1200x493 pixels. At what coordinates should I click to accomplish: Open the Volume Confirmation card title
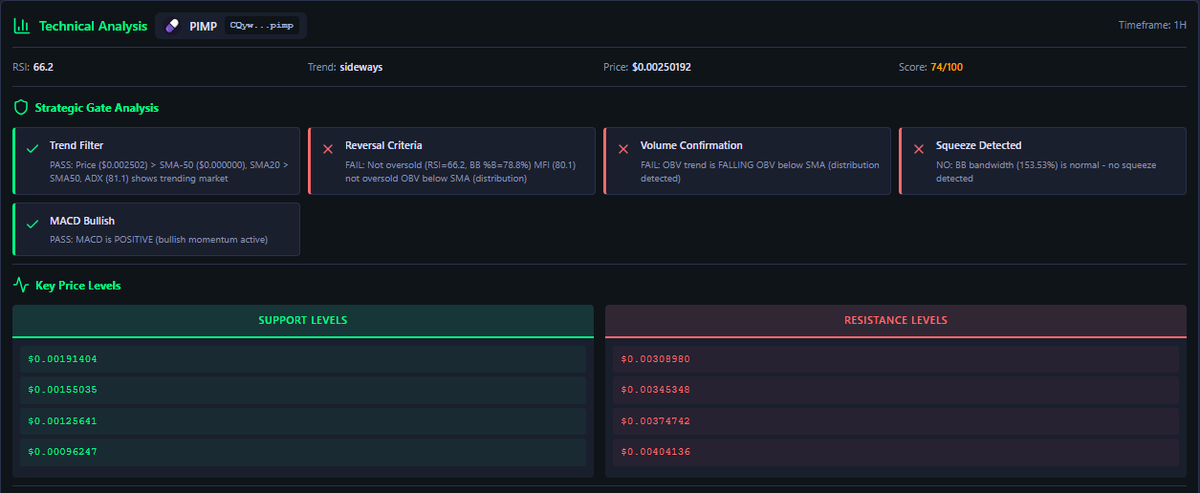click(691, 145)
